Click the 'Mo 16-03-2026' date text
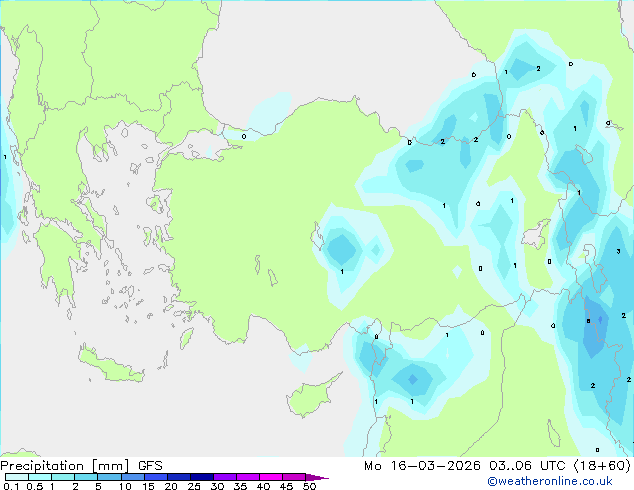Screen dimensions: 634x490 coord(422,466)
